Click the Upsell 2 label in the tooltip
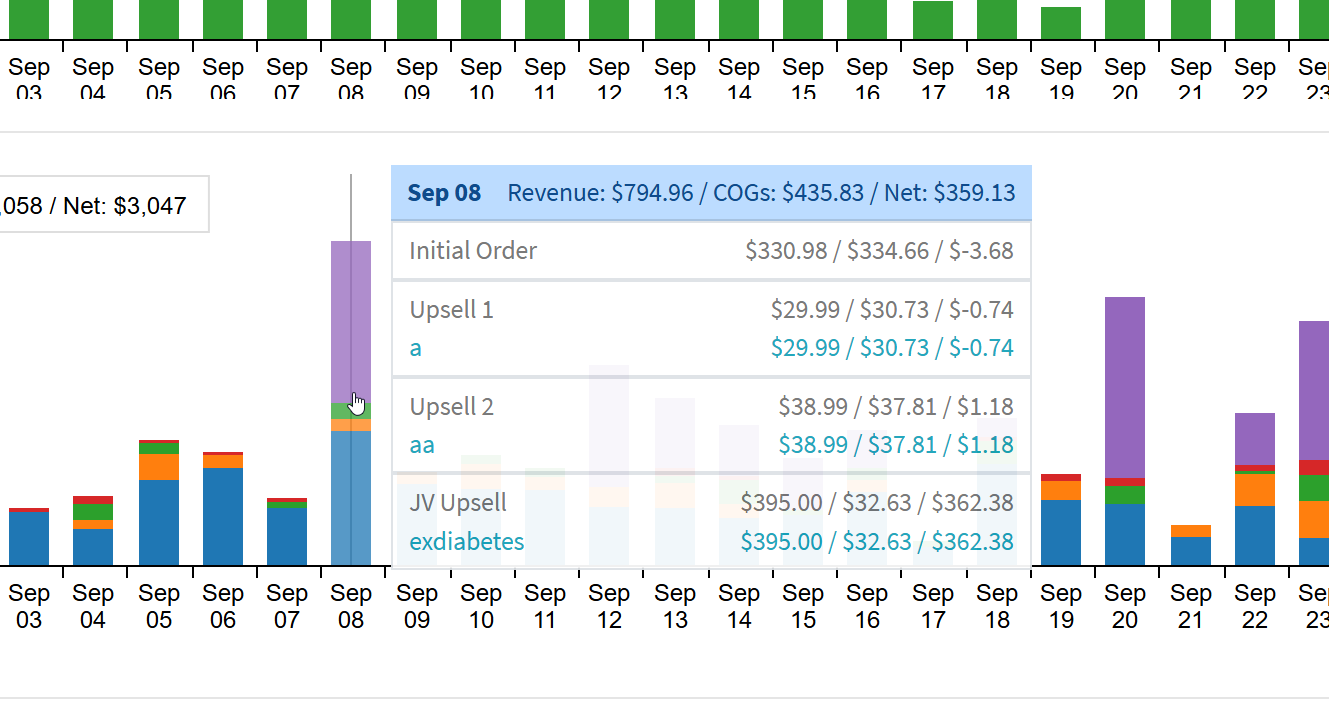The image size is (1329, 711). [x=452, y=407]
